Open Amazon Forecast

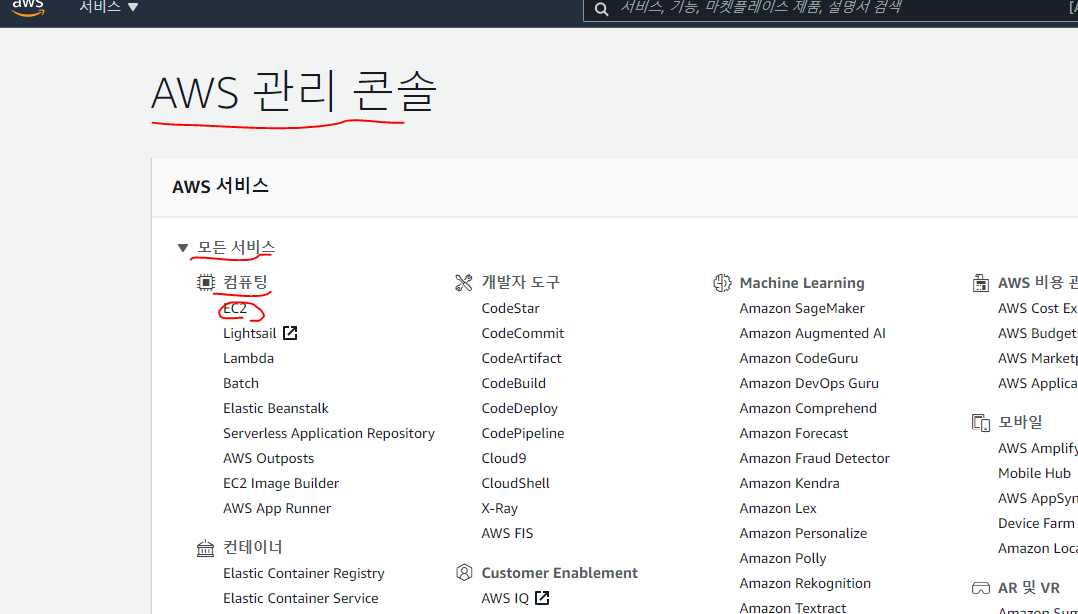coord(793,433)
